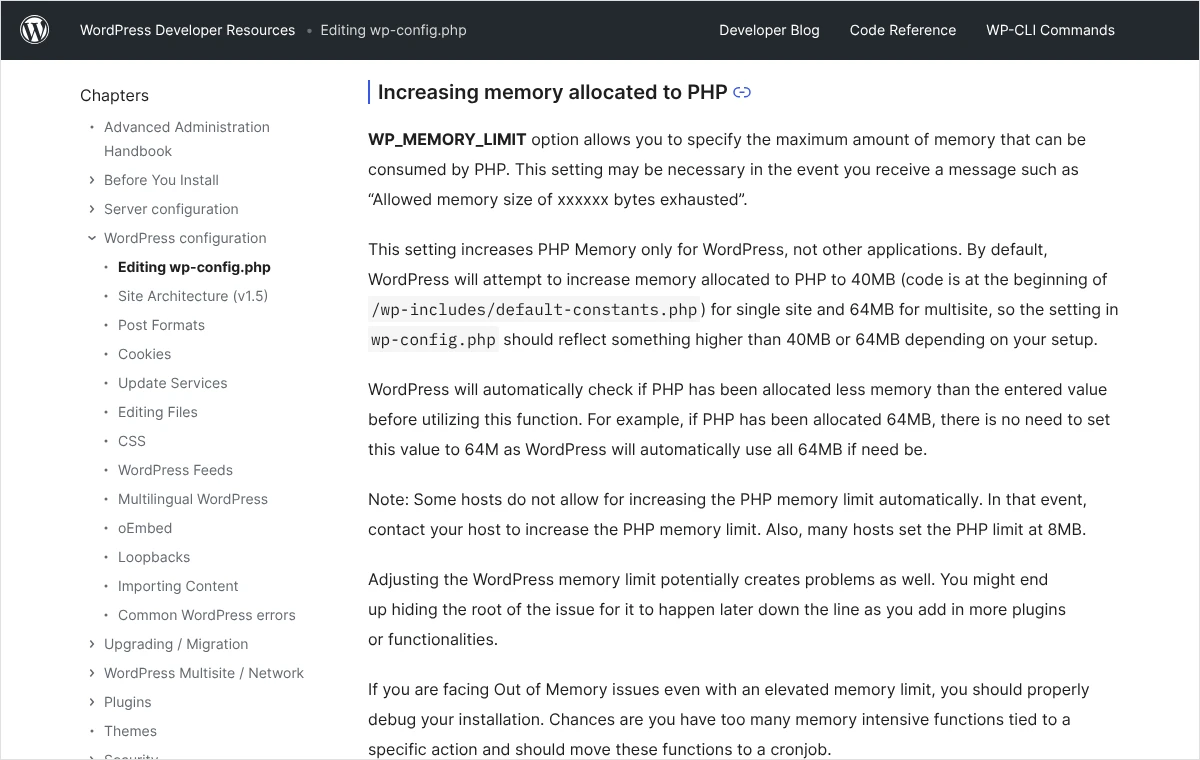This screenshot has width=1200, height=760.
Task: Open the Update Services page
Action: tap(172, 383)
